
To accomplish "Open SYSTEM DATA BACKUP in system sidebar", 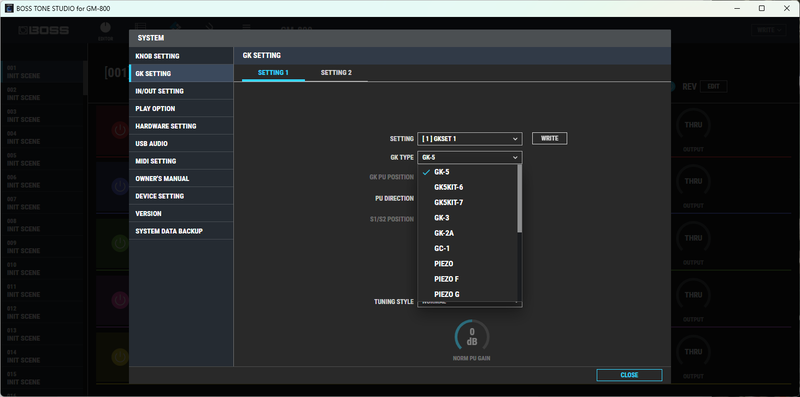I will click(x=181, y=231).
